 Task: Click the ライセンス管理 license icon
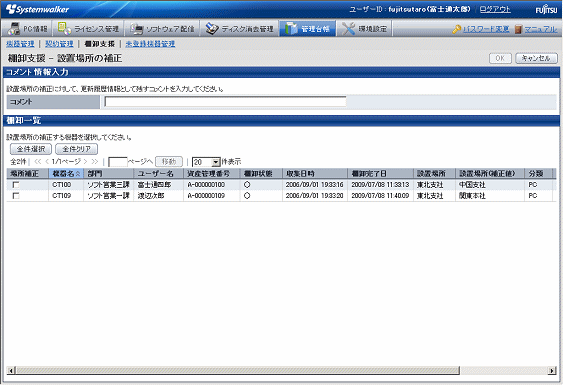[64, 28]
